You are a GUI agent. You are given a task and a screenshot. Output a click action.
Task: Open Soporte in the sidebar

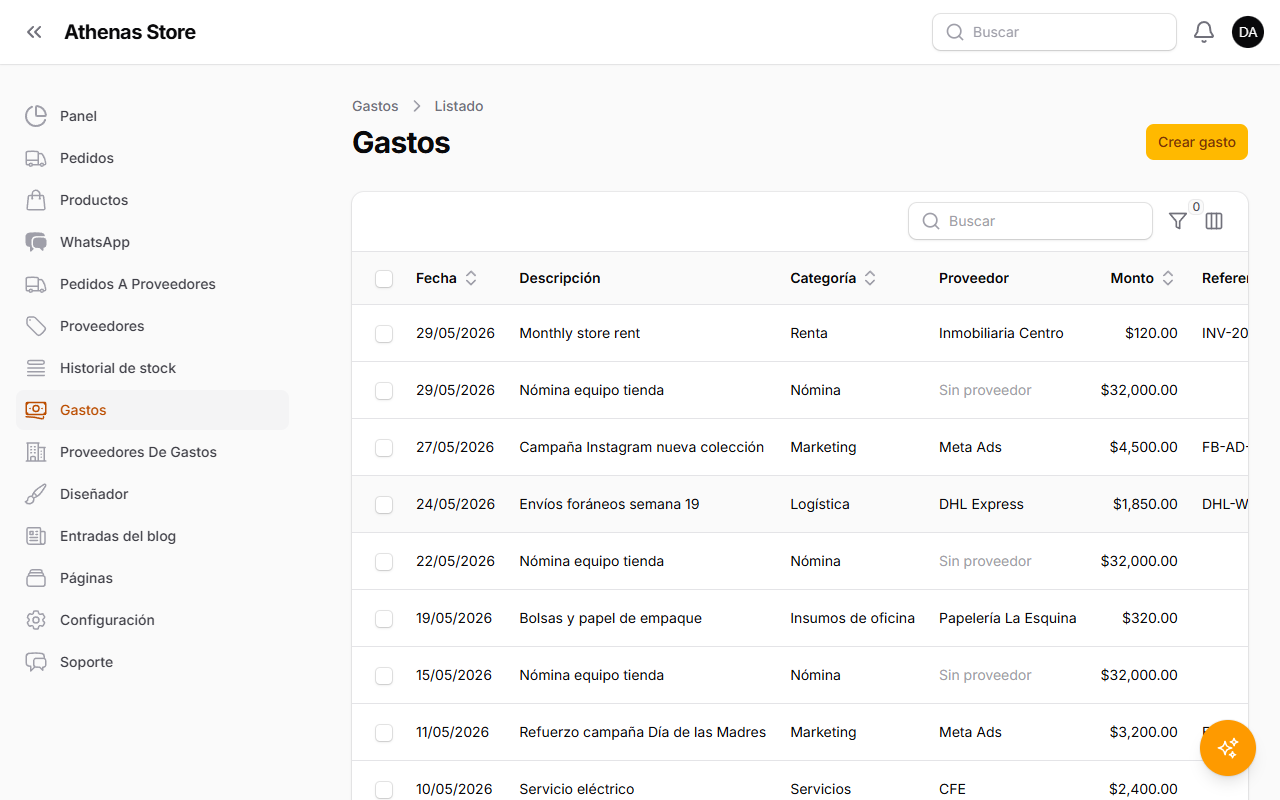[x=152, y=662]
